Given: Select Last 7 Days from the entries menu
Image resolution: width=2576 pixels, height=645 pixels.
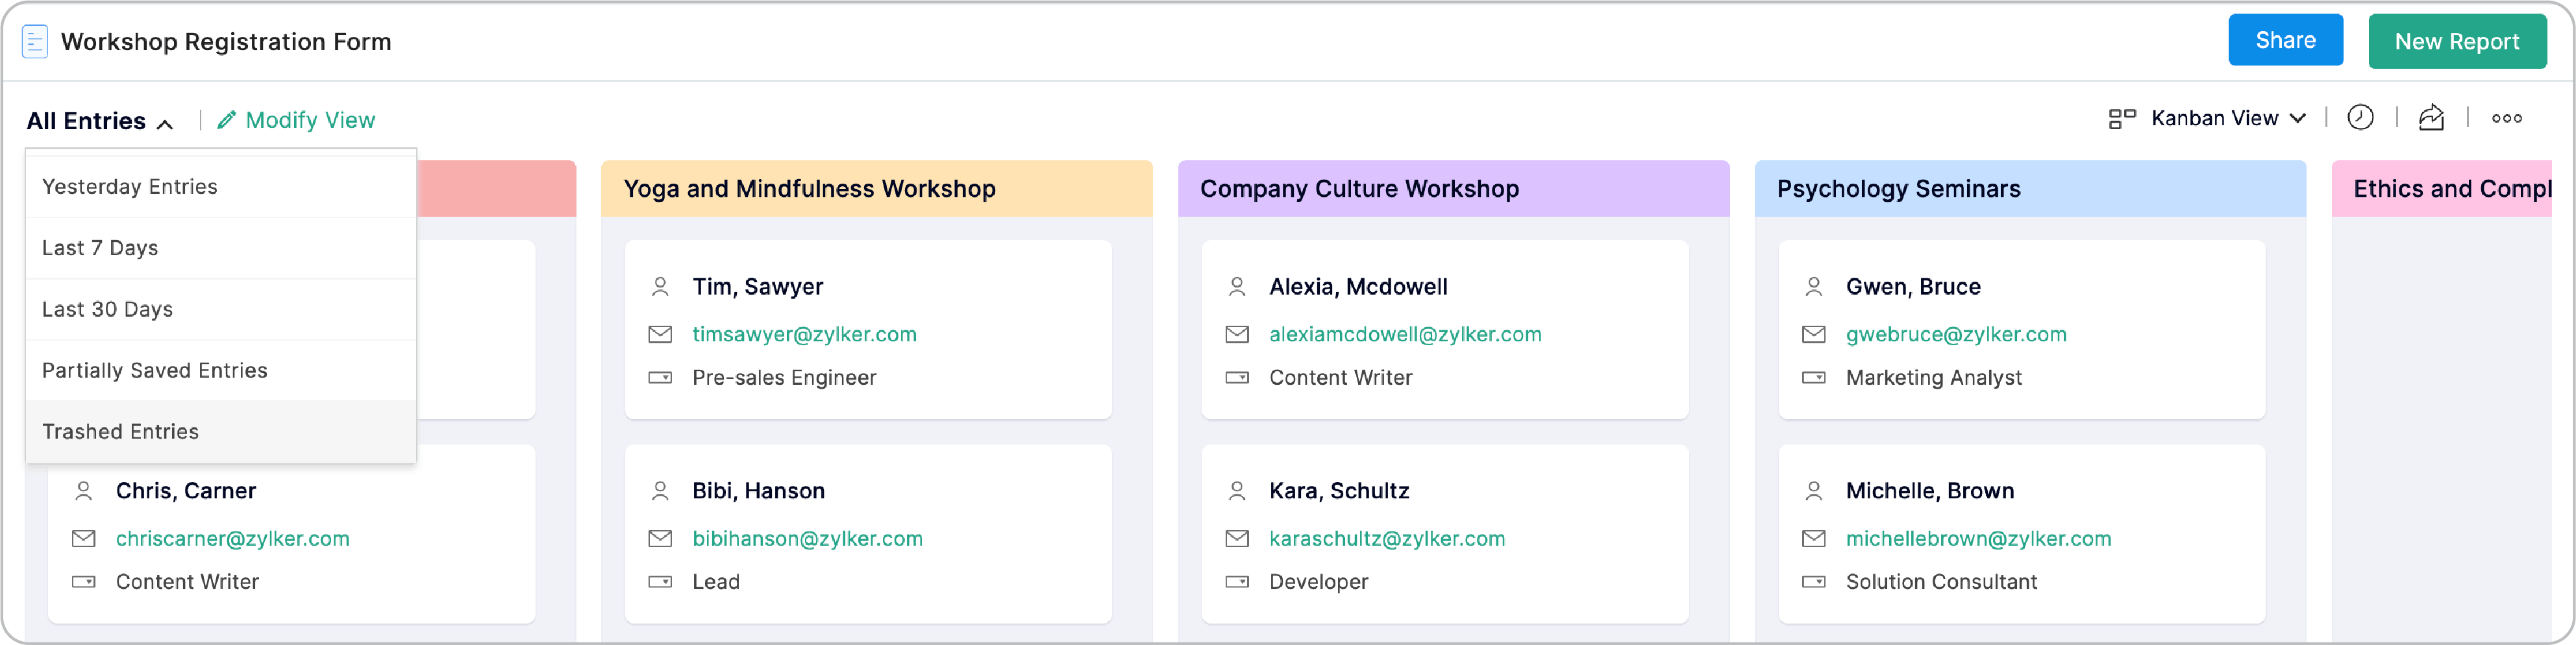Looking at the screenshot, I should coord(99,247).
